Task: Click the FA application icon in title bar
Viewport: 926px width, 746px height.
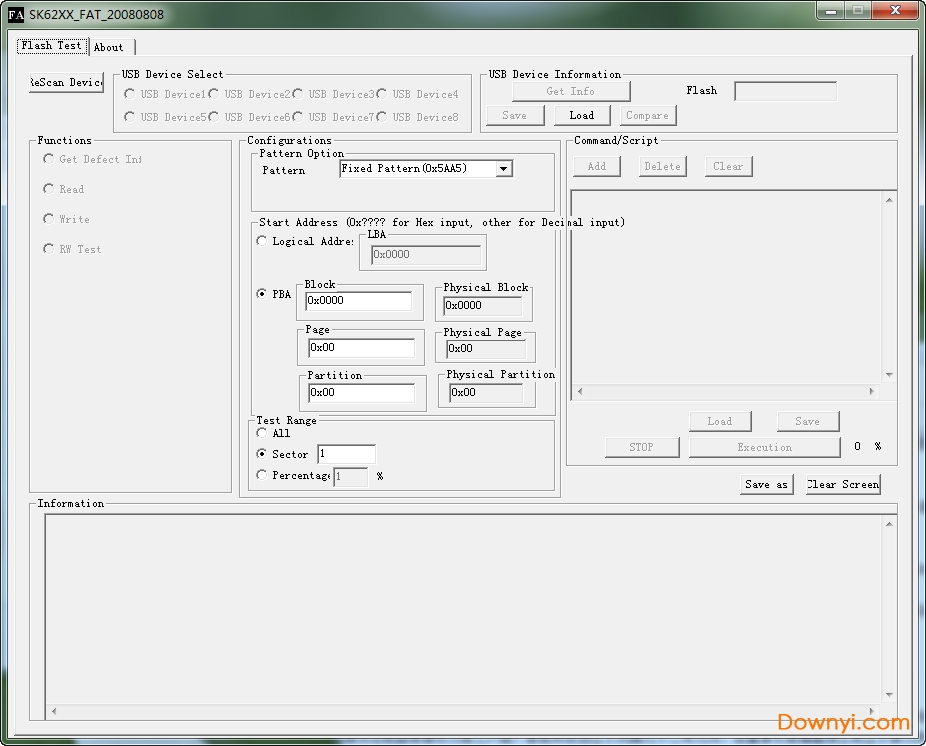Action: 15,14
